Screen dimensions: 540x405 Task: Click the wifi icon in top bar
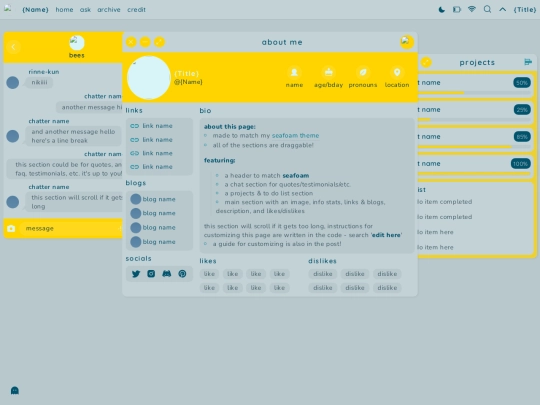click(472, 9)
